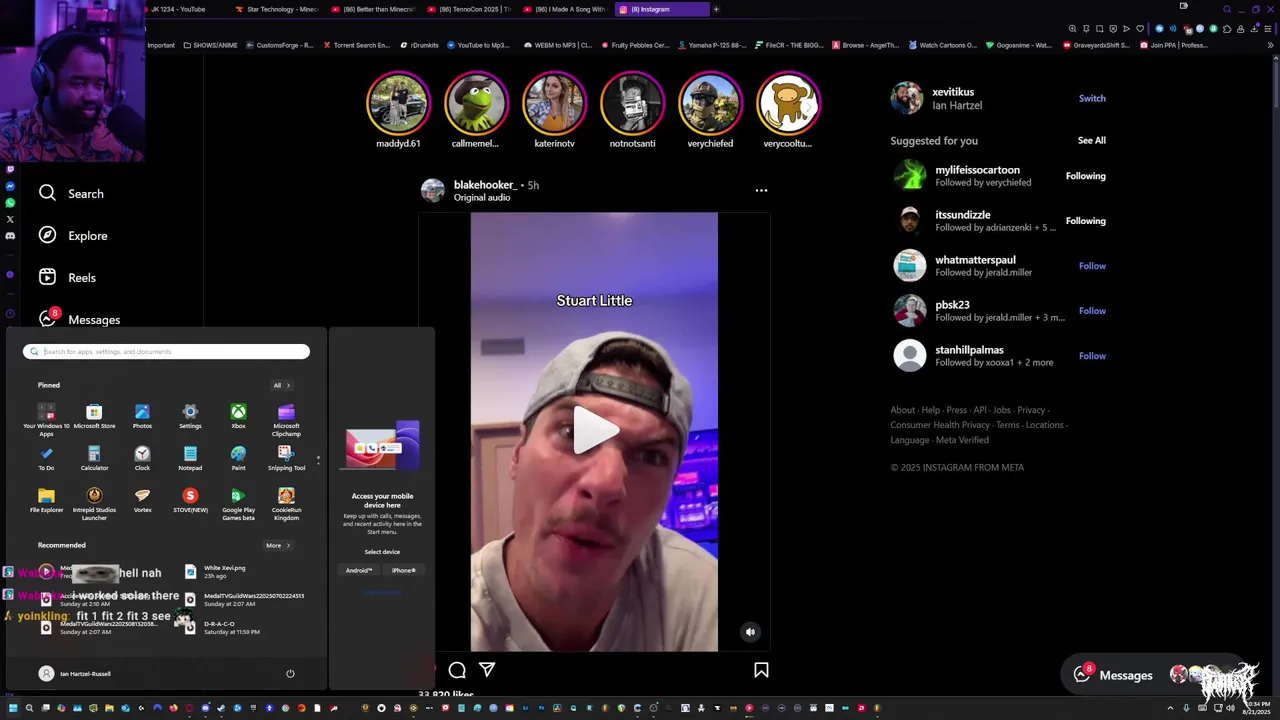
Task: Open Your Windows 10 Apps folder
Action: click(46, 420)
